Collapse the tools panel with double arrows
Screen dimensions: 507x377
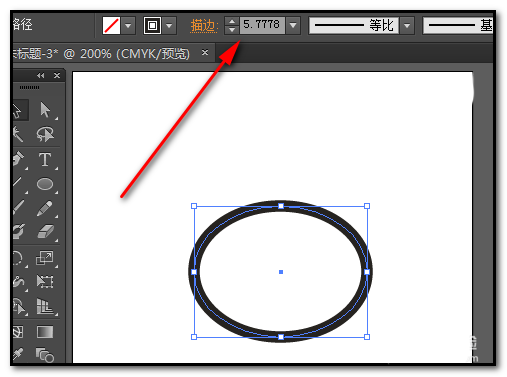(x=41, y=76)
